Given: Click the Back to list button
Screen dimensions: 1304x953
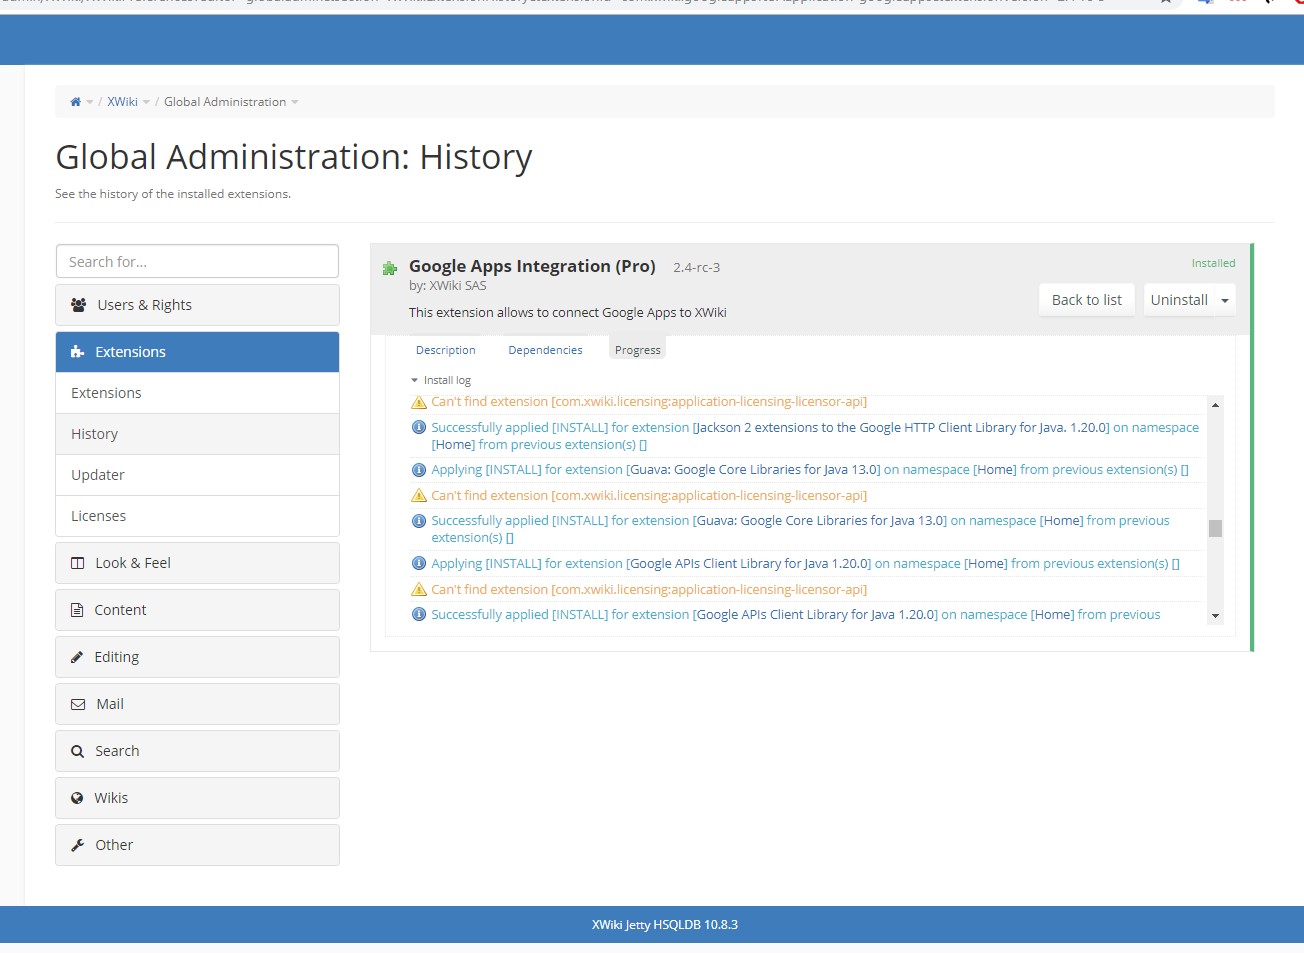Looking at the screenshot, I should coord(1086,299).
